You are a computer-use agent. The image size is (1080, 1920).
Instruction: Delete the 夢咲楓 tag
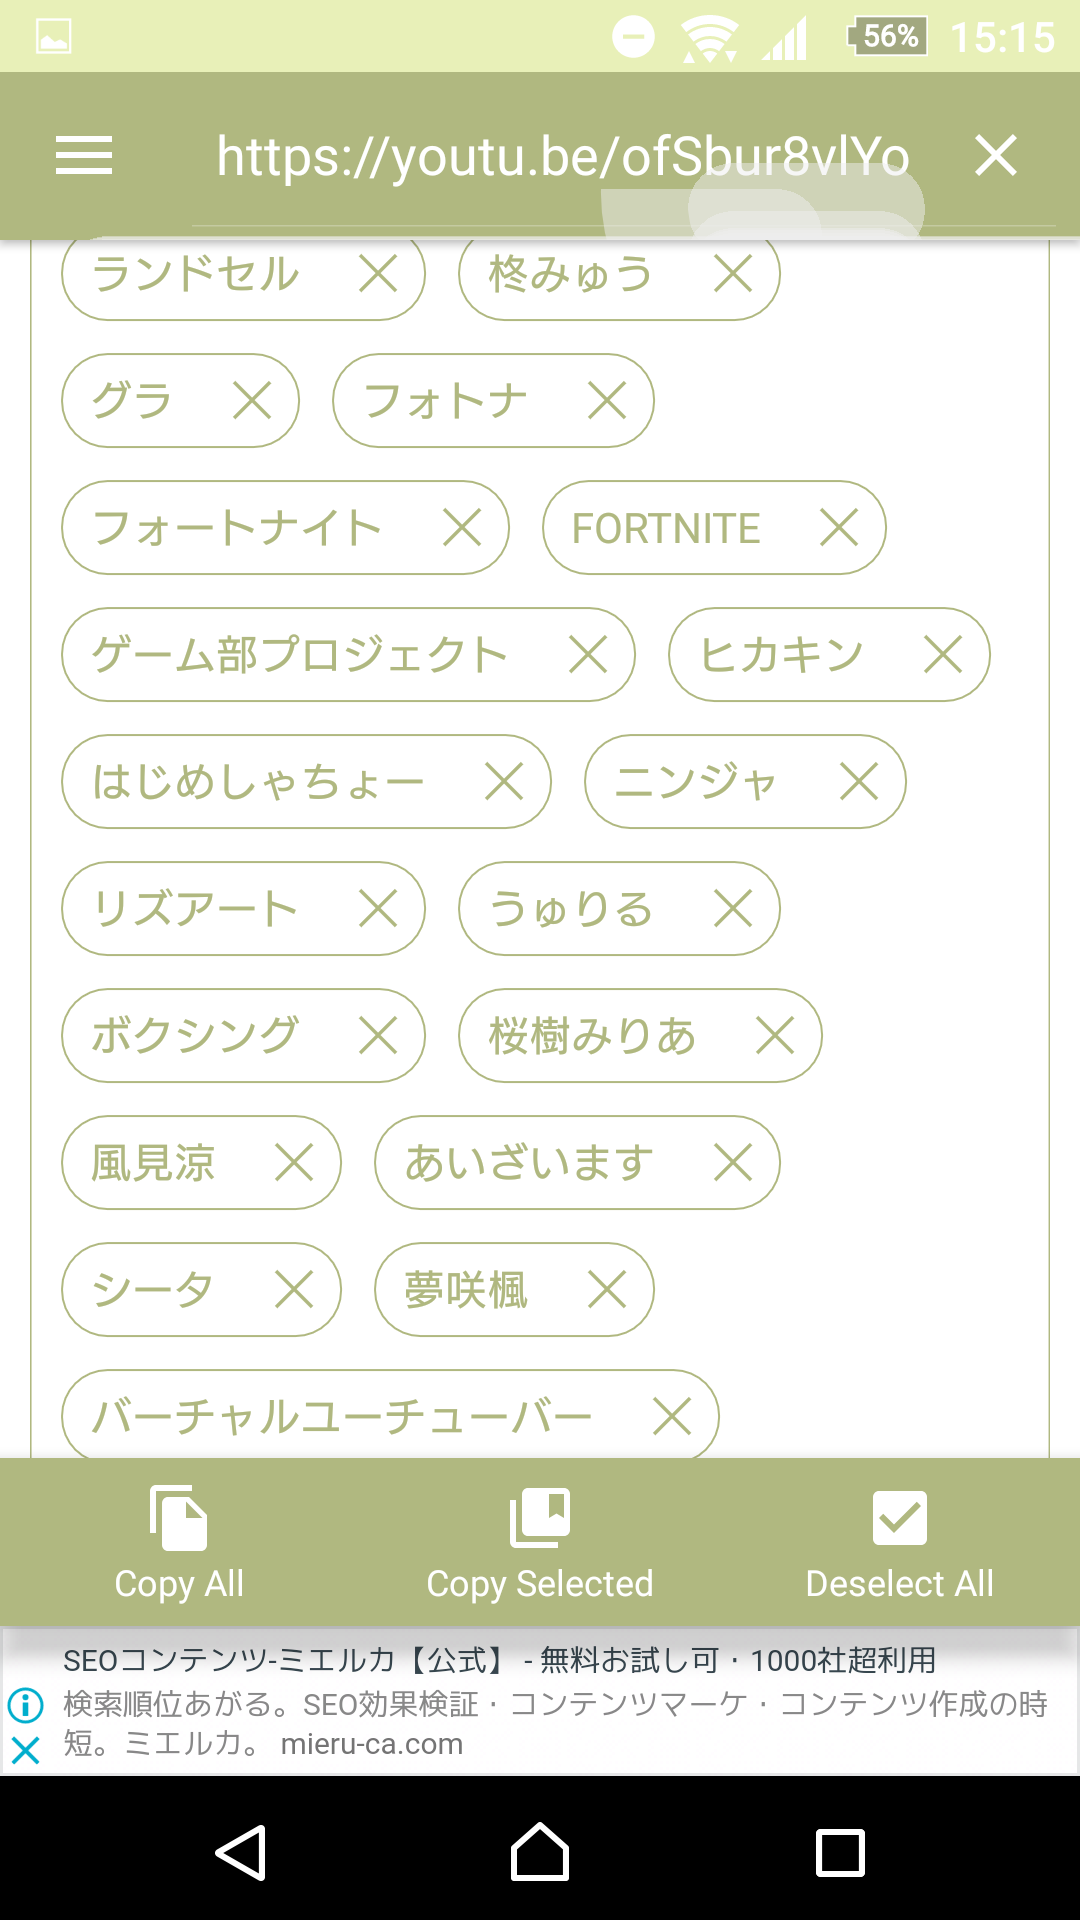click(607, 1290)
